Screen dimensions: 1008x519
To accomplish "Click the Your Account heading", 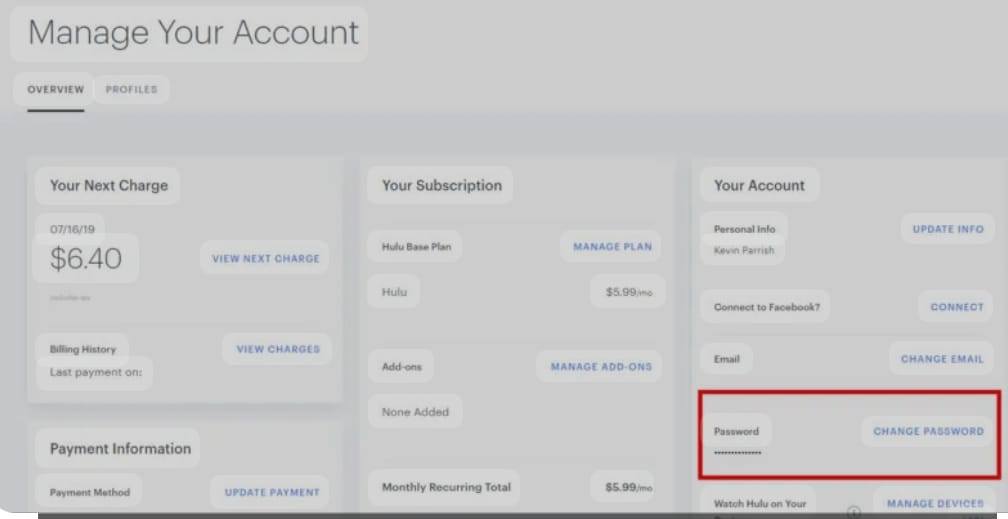I will 759,185.
